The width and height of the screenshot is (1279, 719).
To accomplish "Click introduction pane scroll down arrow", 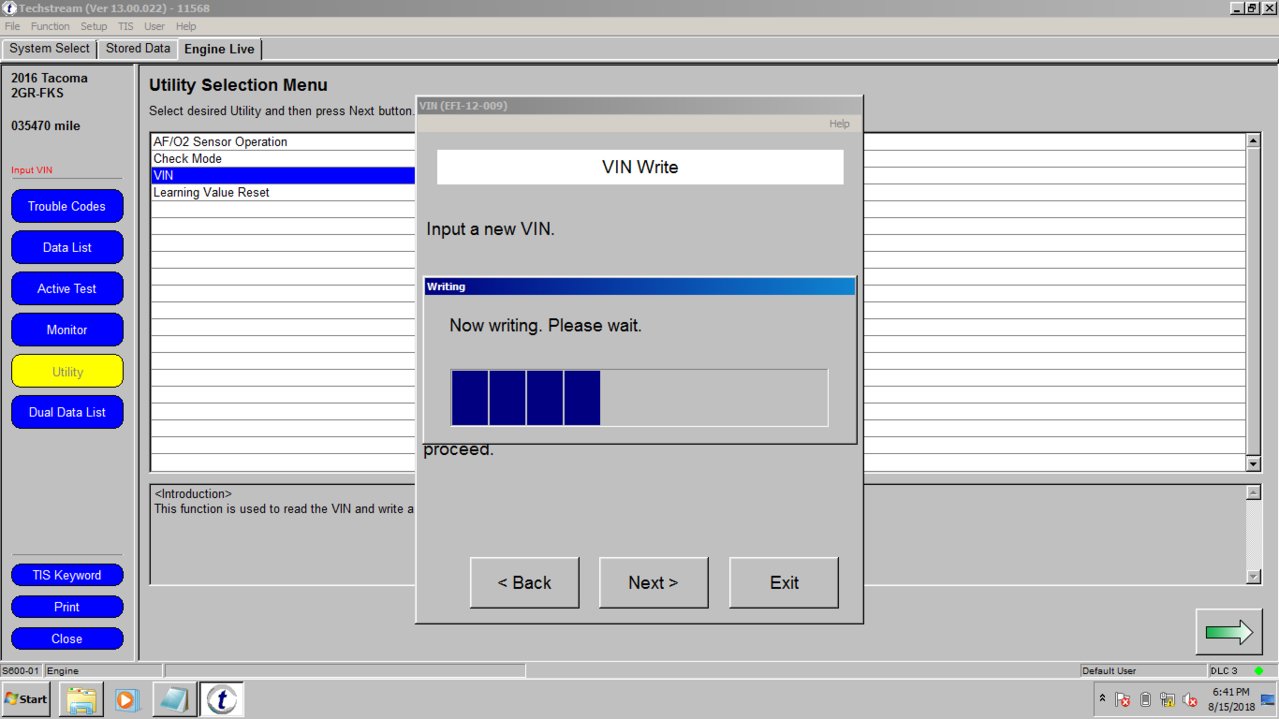I will click(1254, 577).
